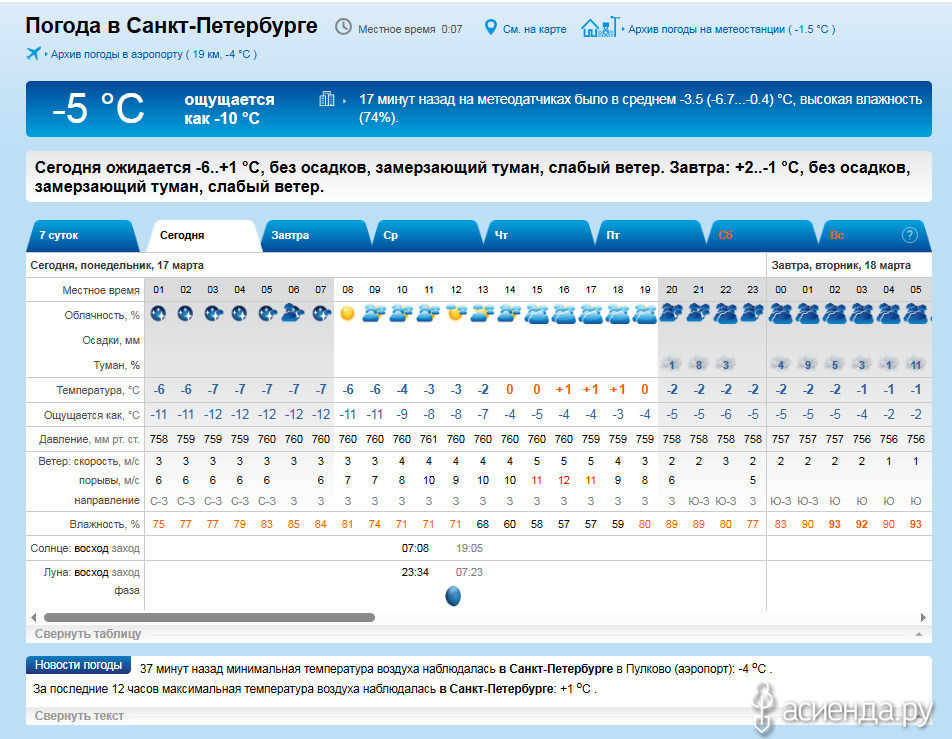Click fog icon at hour 20
This screenshot has height=739, width=952.
click(671, 364)
